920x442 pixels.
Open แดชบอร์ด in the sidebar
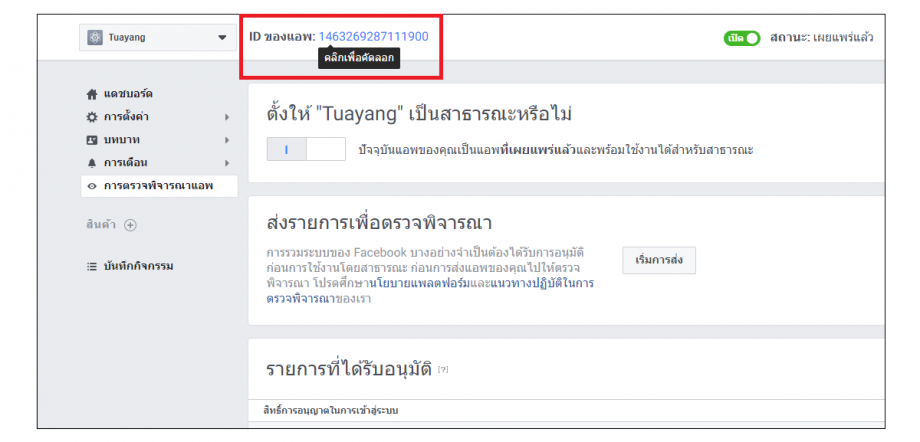[128, 94]
